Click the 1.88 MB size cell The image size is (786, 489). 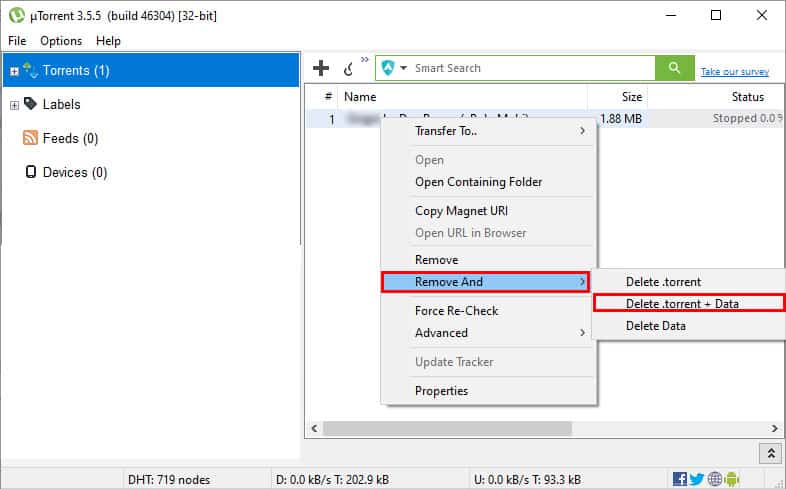pyautogui.click(x=621, y=119)
